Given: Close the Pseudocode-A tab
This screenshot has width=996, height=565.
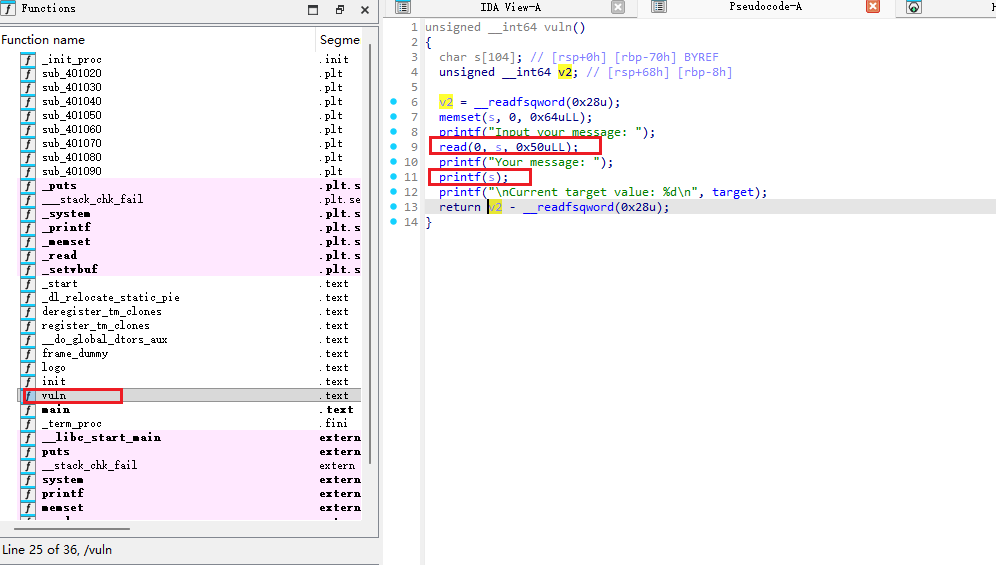Looking at the screenshot, I should (873, 8).
